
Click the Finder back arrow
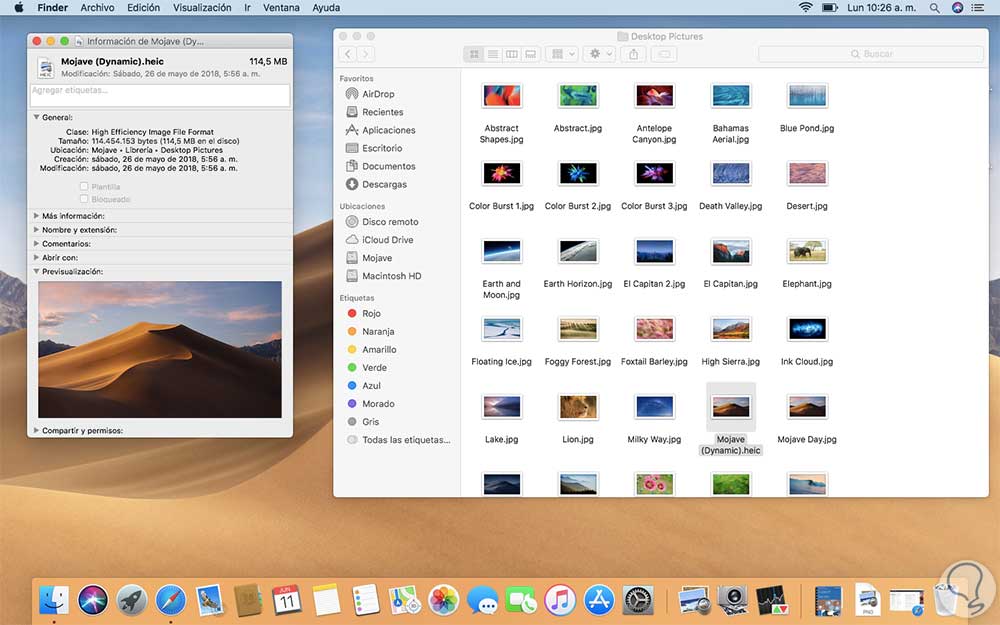click(x=347, y=54)
